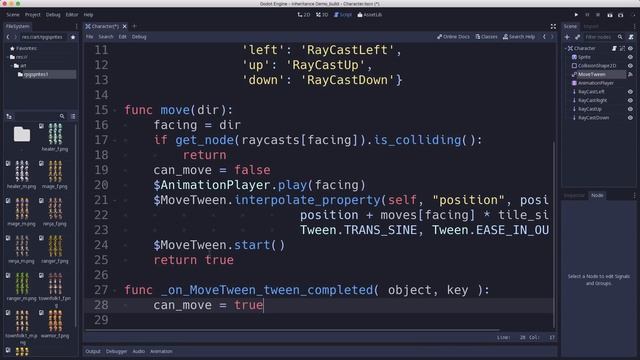
Task: Toggle FileSystem split view mode icon
Action: pyautogui.click(x=9, y=116)
